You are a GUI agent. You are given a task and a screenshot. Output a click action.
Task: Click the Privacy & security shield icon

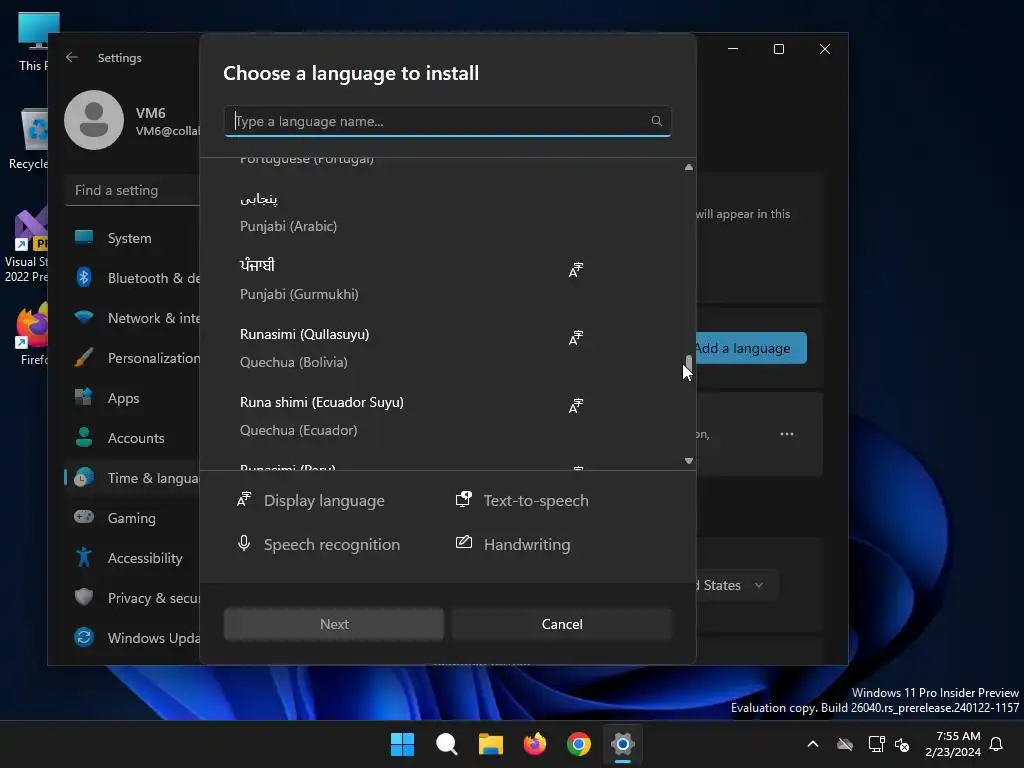[84, 597]
